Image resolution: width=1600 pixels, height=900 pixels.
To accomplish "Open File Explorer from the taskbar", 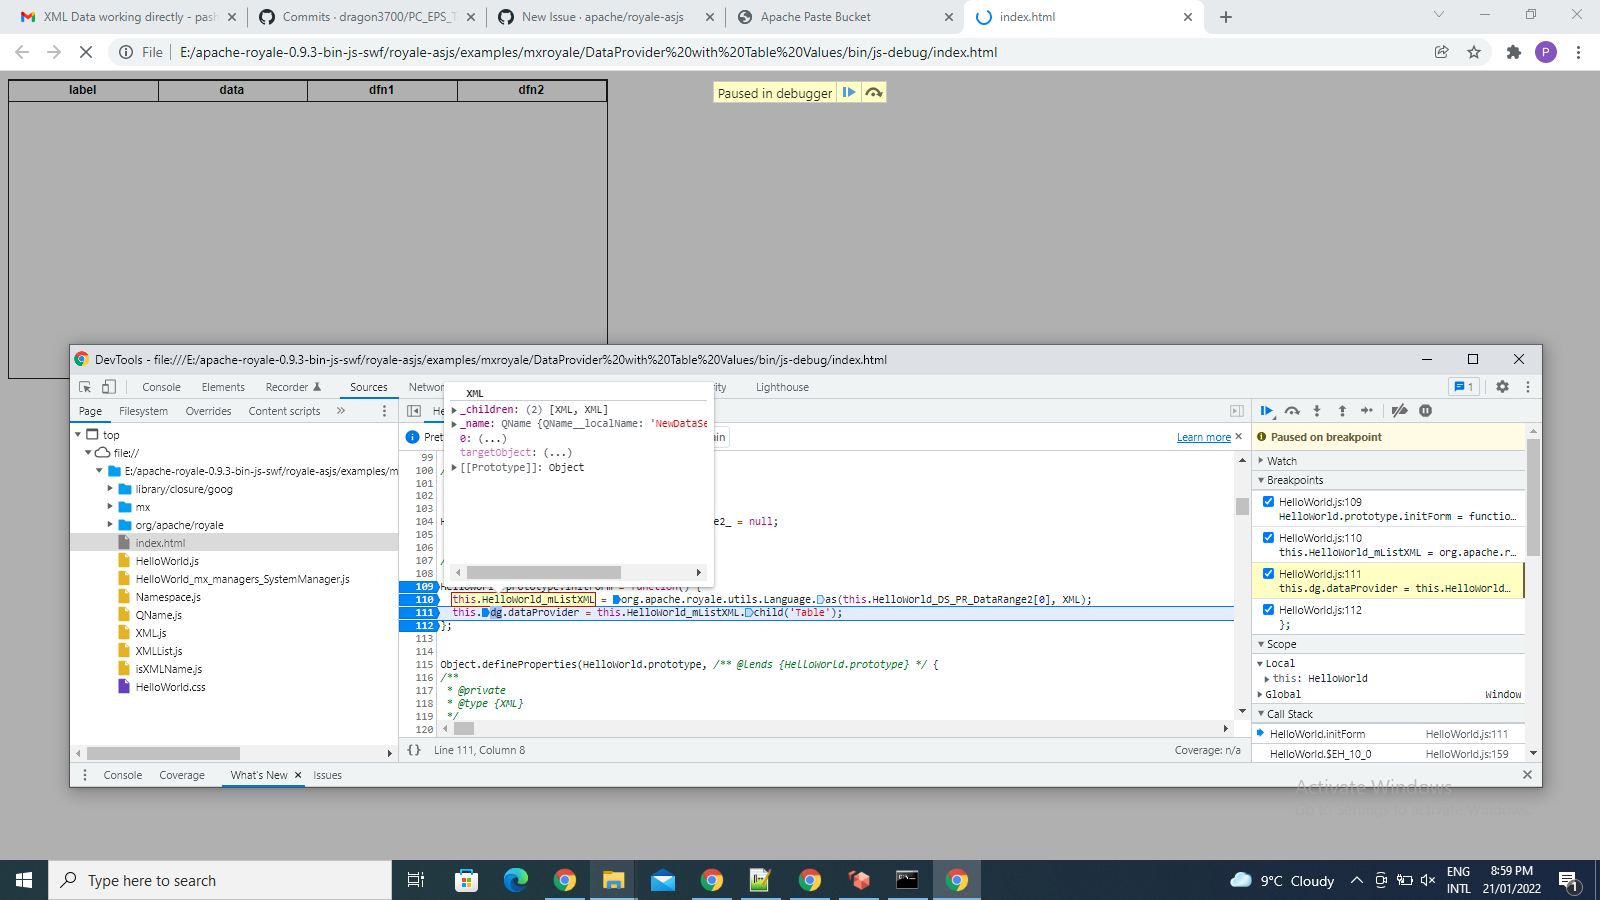I will (x=613, y=880).
